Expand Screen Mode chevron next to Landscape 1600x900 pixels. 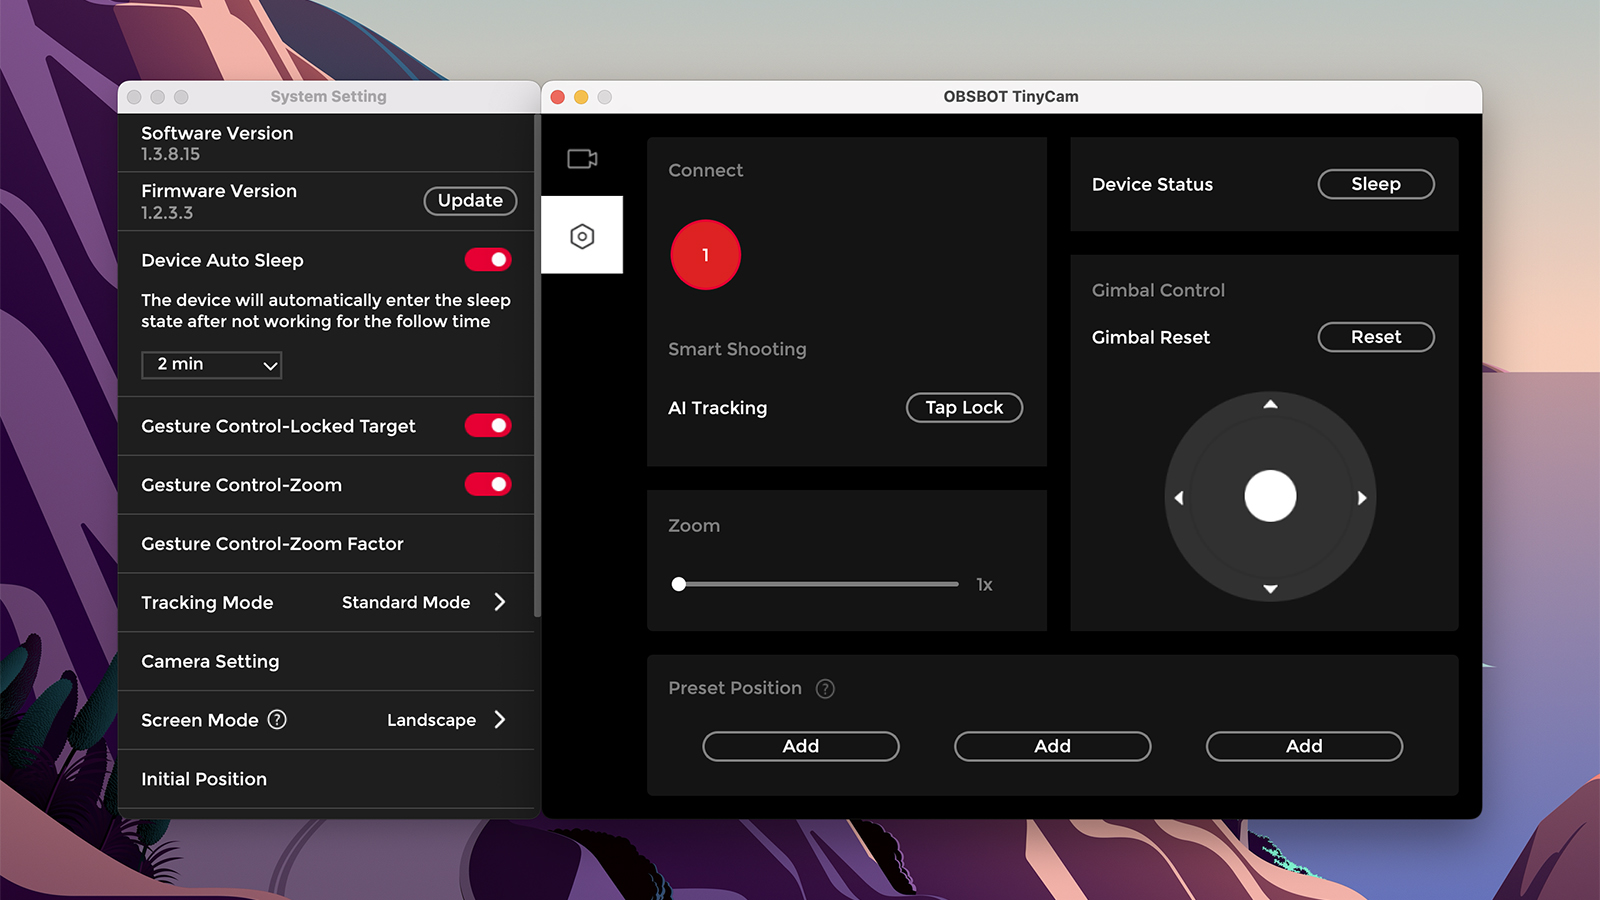pyautogui.click(x=500, y=720)
